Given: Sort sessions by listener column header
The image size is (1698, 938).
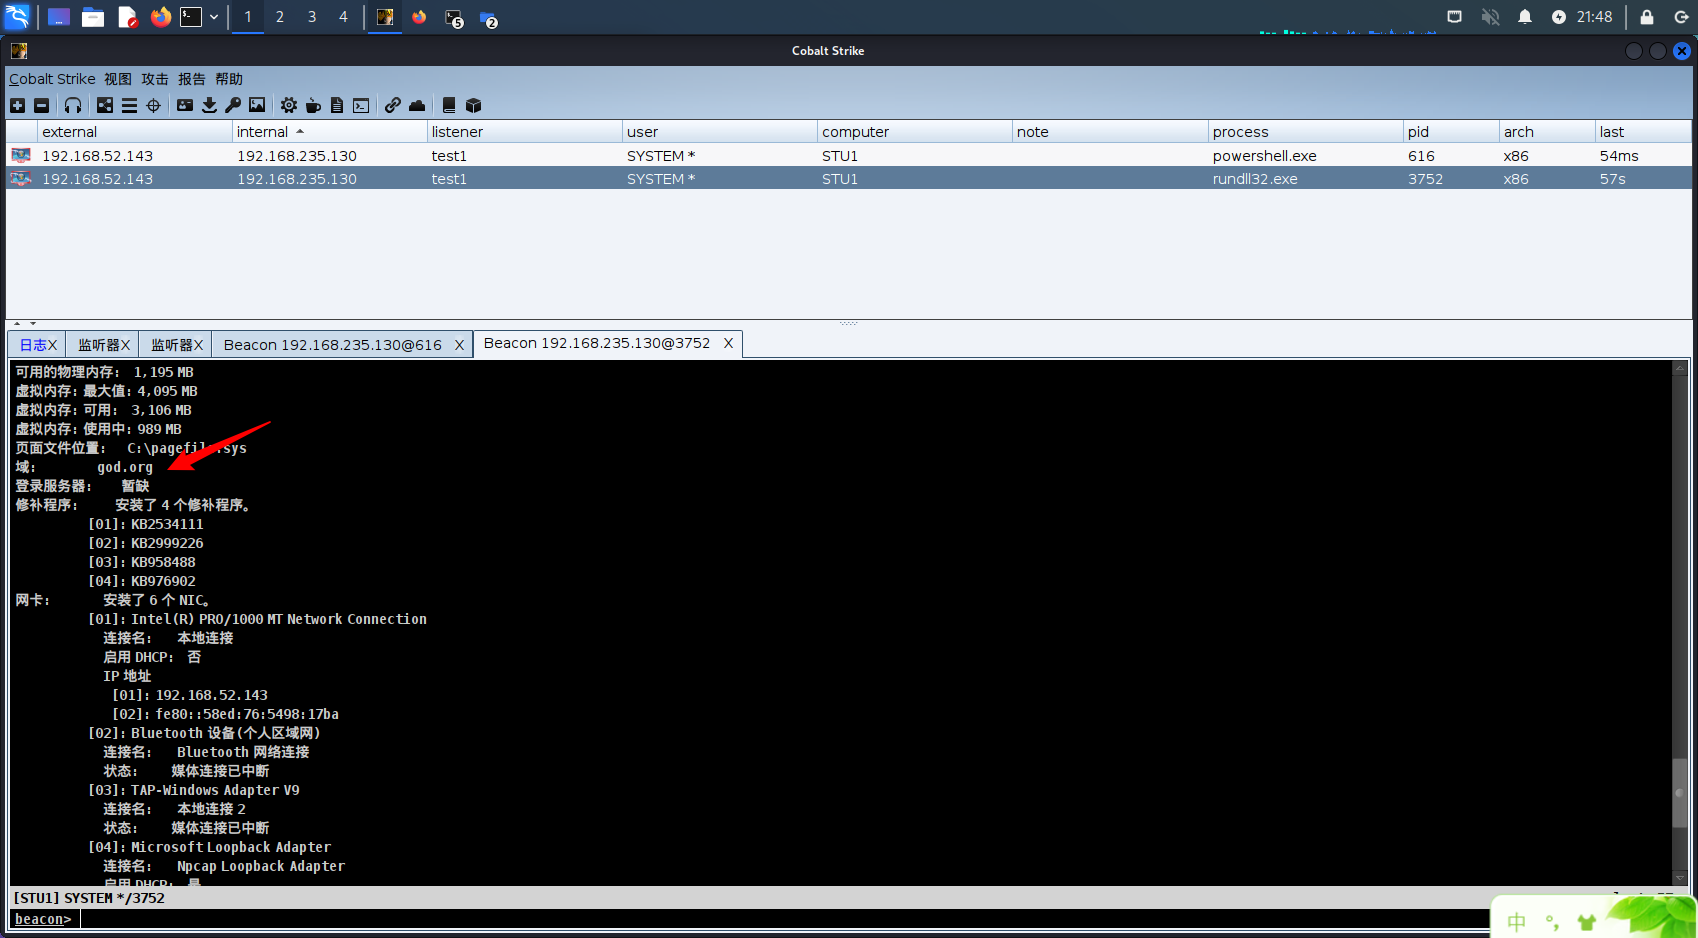Looking at the screenshot, I should [524, 132].
